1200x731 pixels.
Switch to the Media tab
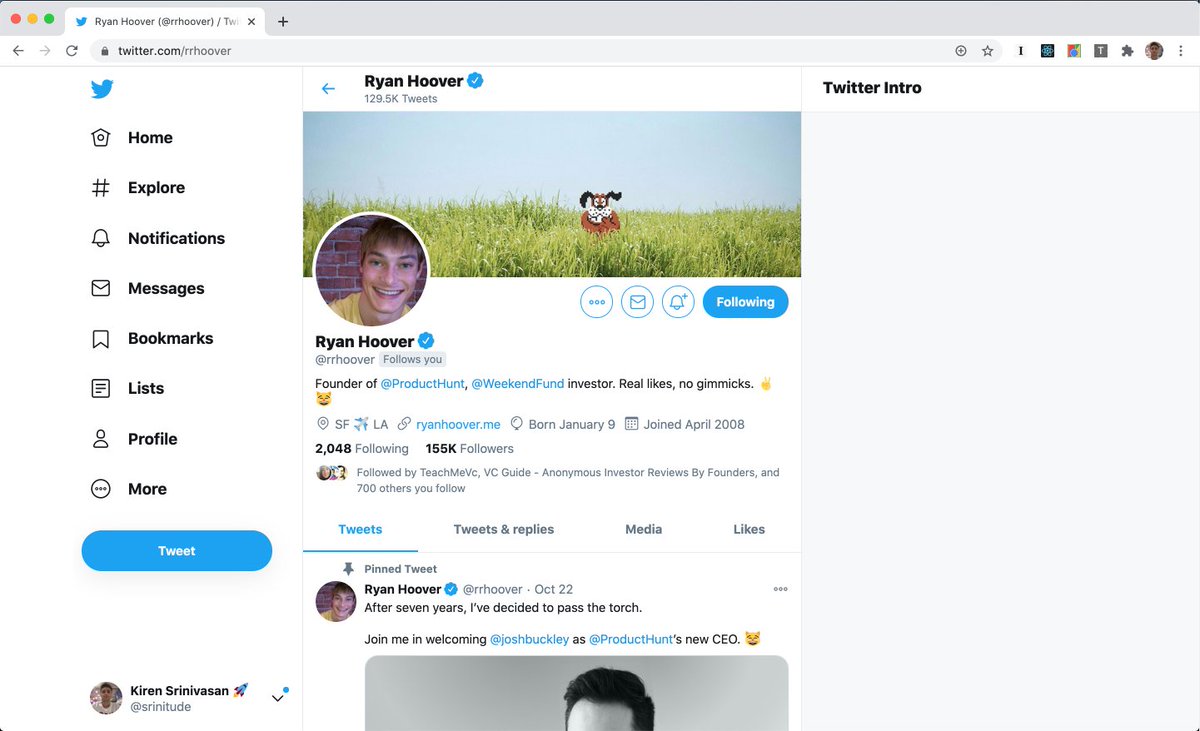pos(644,529)
